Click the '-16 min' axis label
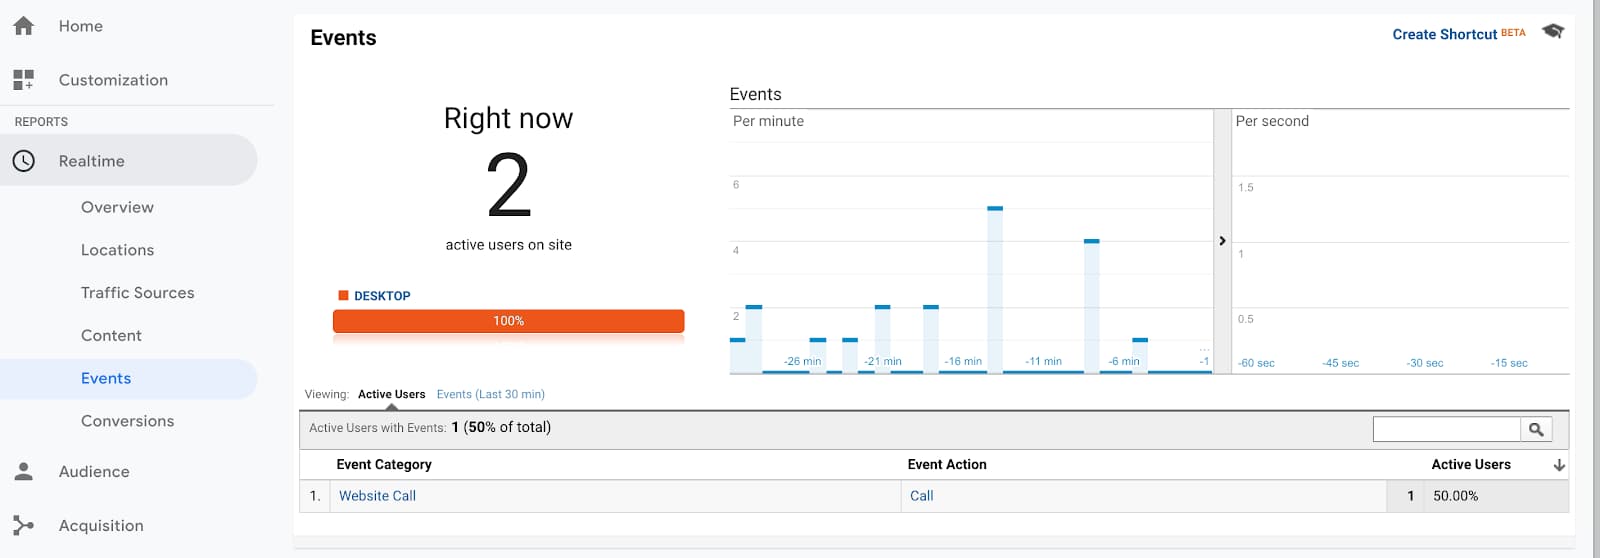The width and height of the screenshot is (1600, 558). pos(963,361)
